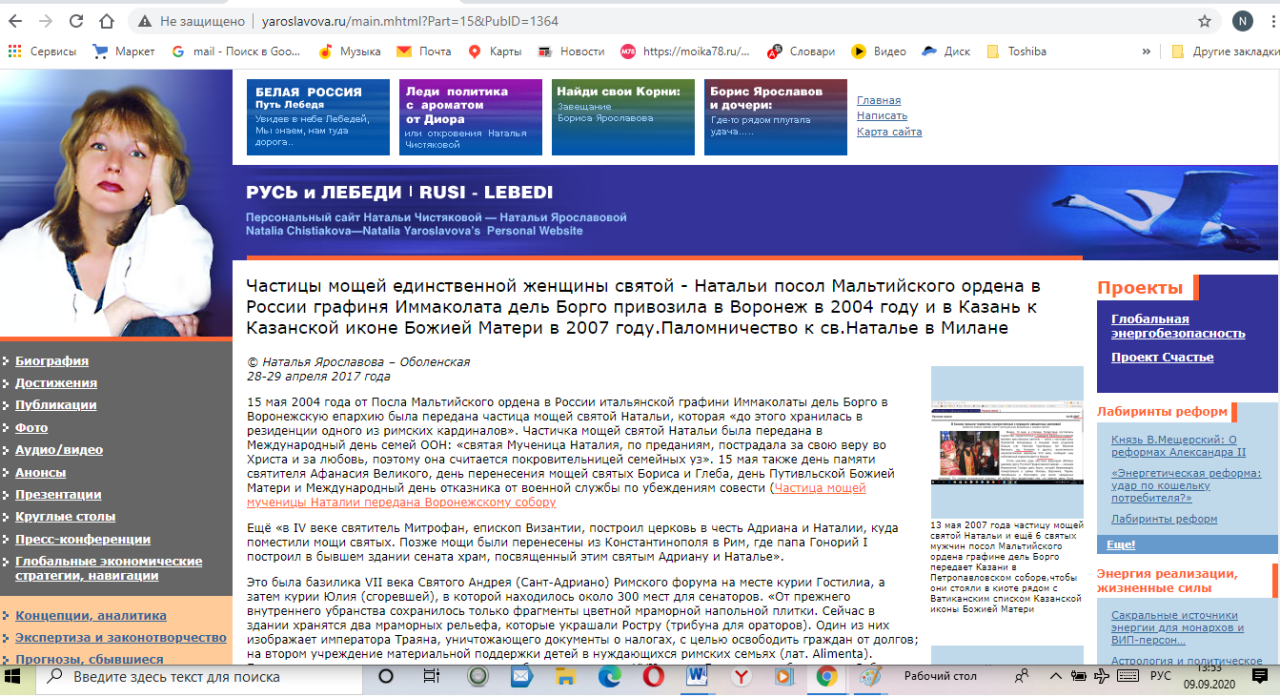This screenshot has width=1280, height=697.
Task: Open the Opera browser taskbar icon
Action: coord(653,677)
